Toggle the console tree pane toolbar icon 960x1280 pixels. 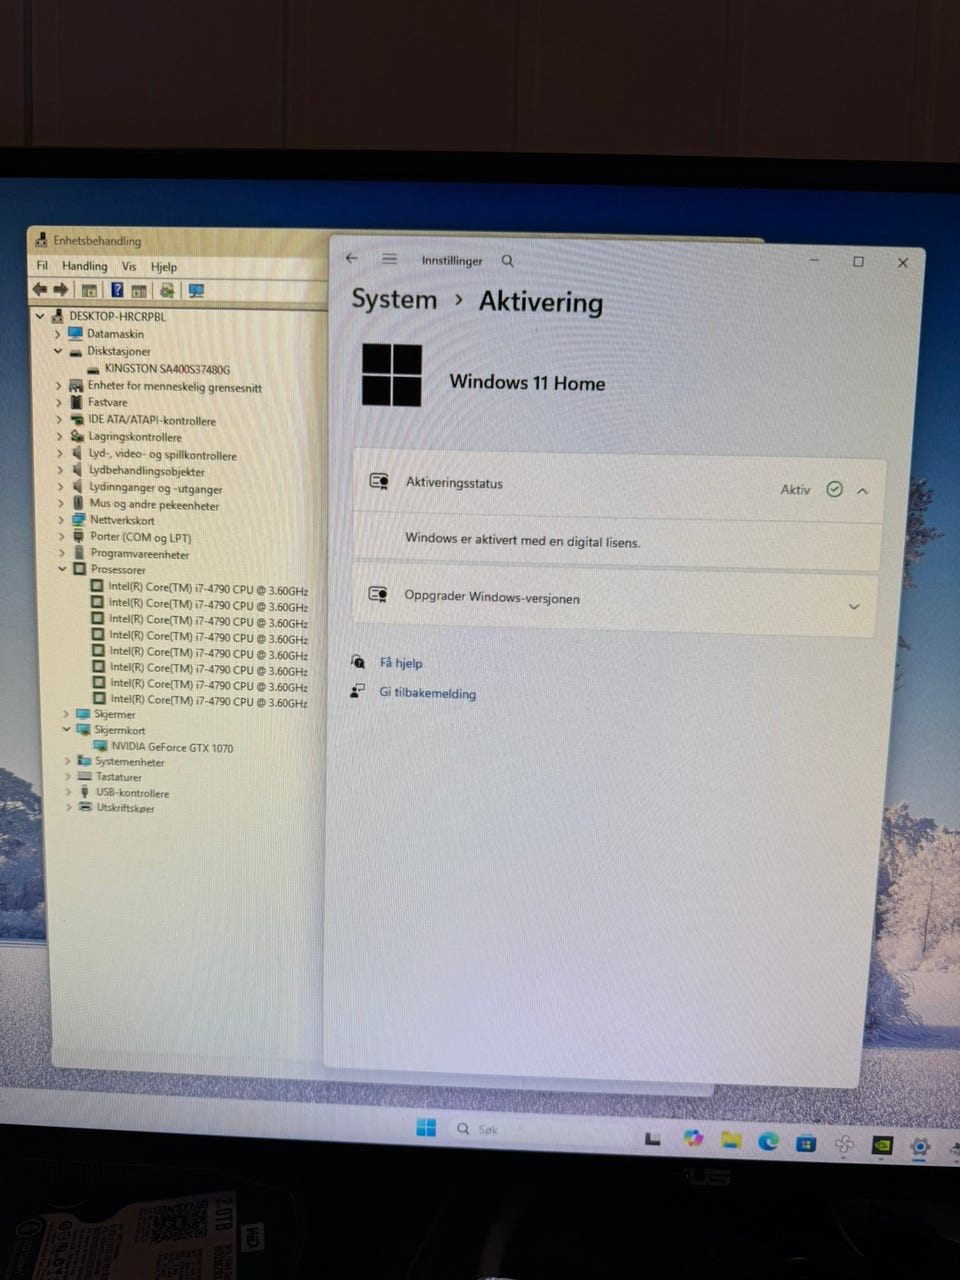pos(89,291)
